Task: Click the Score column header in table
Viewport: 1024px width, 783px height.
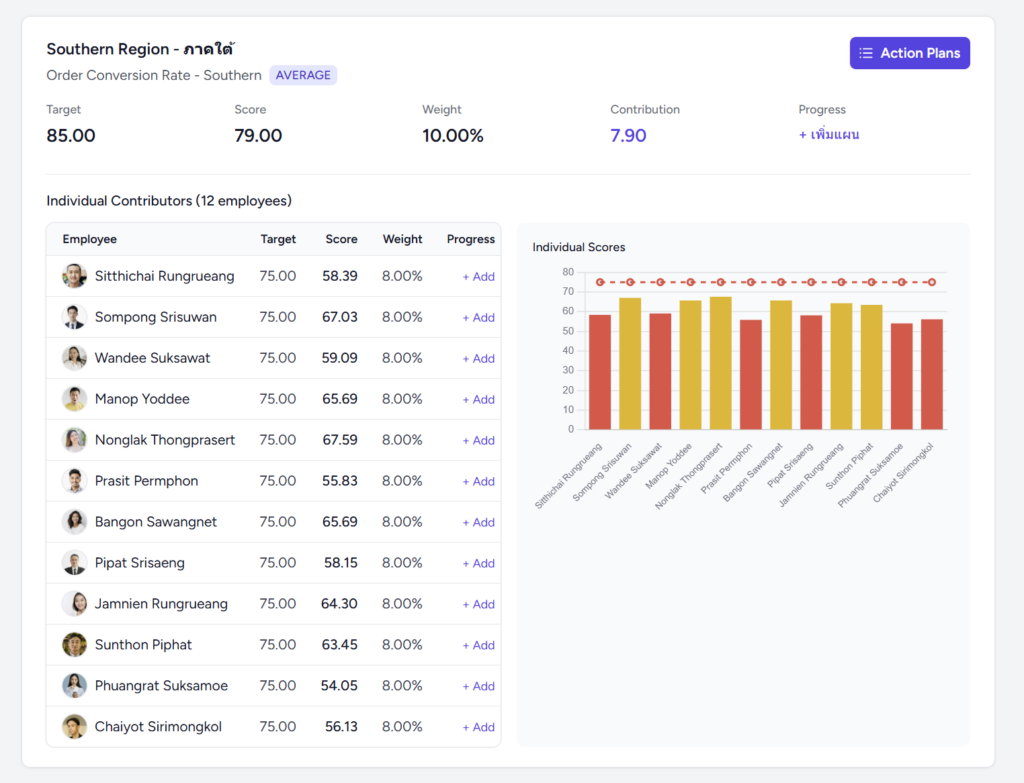Action: (x=341, y=239)
